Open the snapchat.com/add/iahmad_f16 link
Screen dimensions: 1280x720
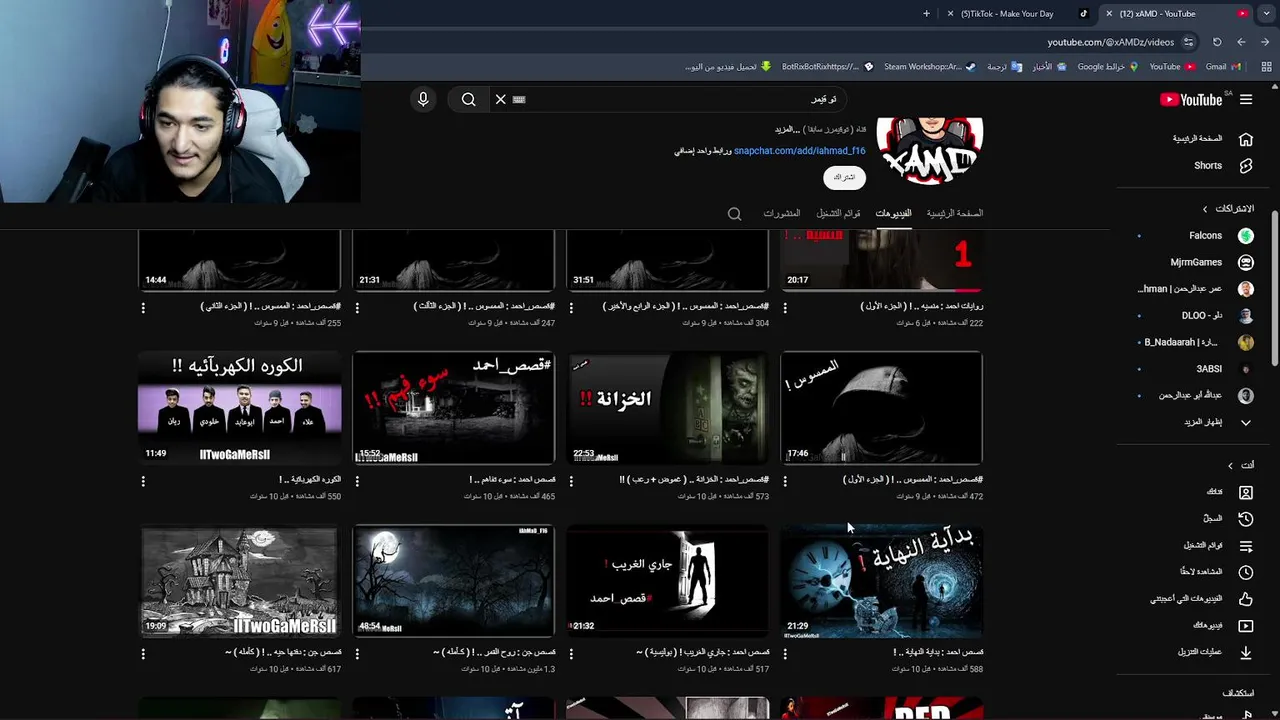(x=799, y=151)
